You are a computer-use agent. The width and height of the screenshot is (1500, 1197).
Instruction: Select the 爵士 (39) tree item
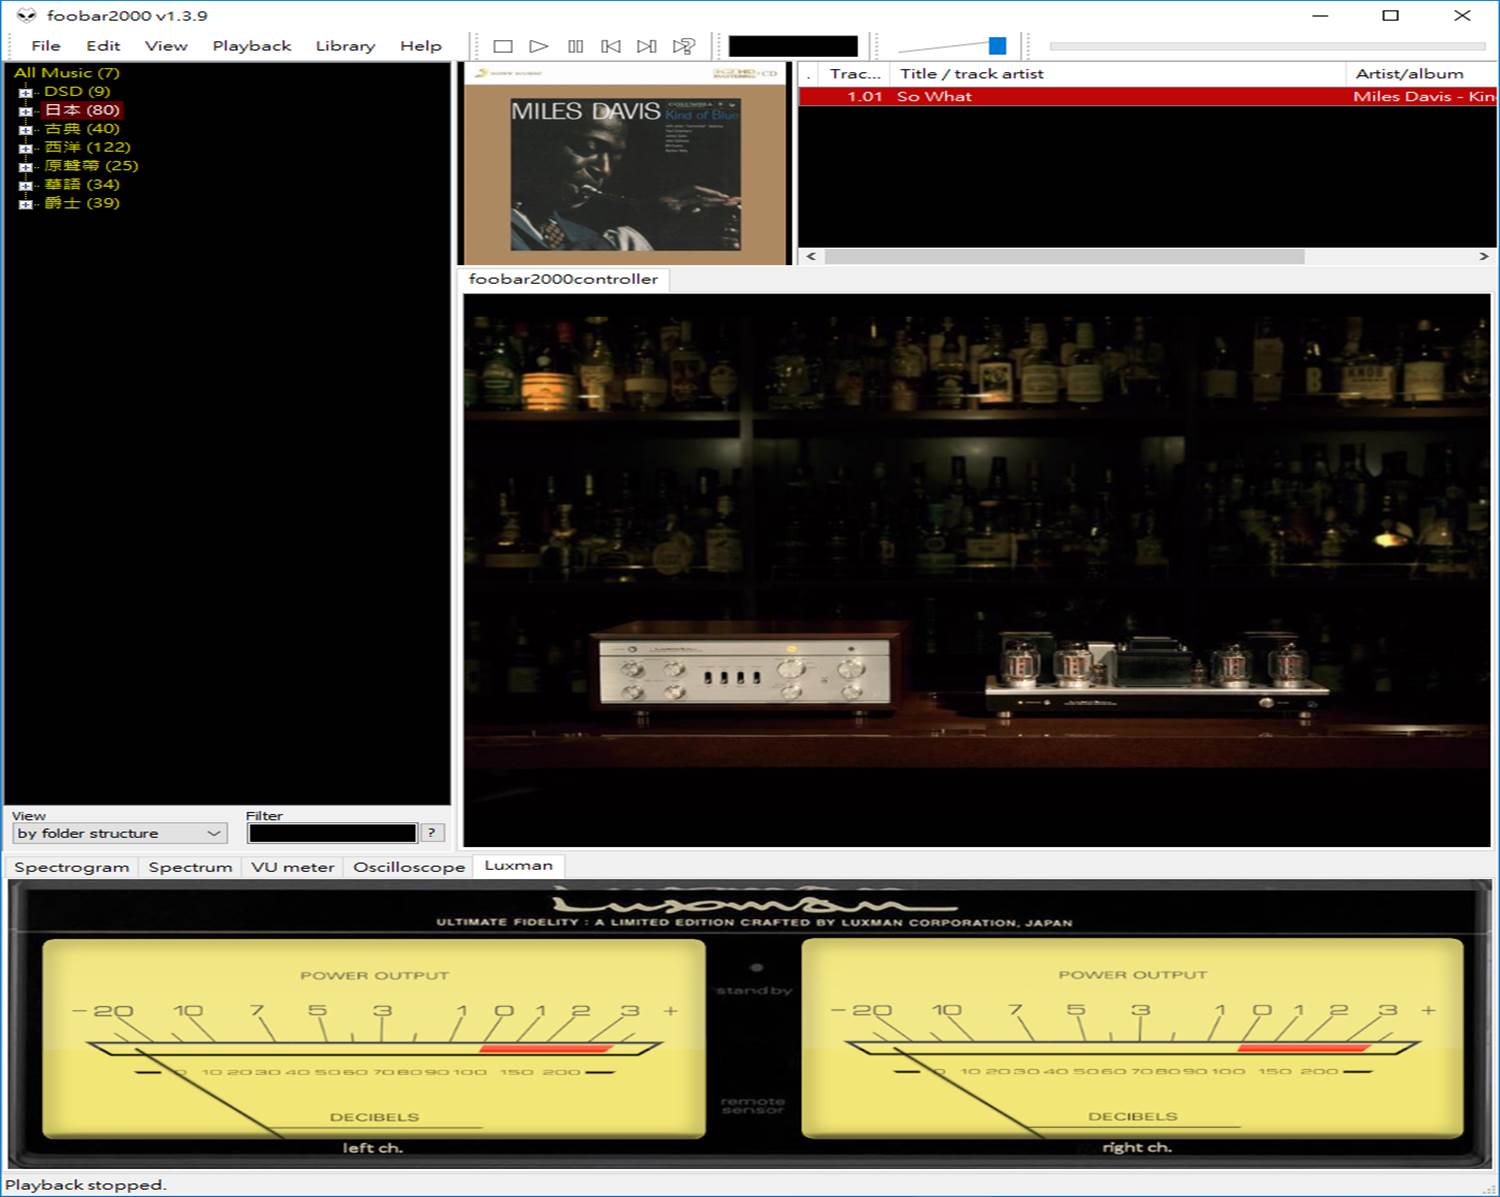click(82, 203)
